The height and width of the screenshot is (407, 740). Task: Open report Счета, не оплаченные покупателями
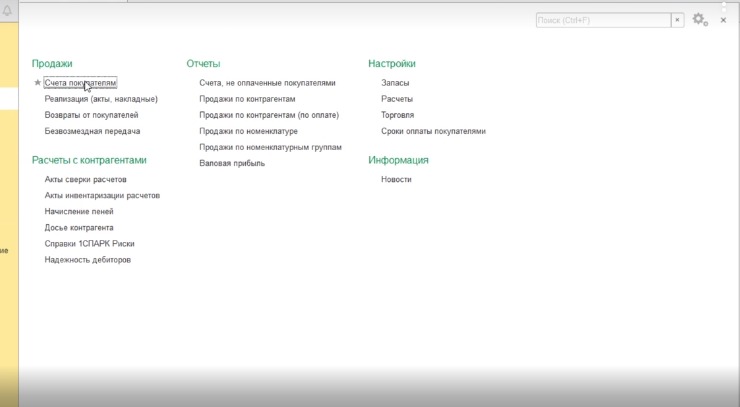pyautogui.click(x=267, y=83)
